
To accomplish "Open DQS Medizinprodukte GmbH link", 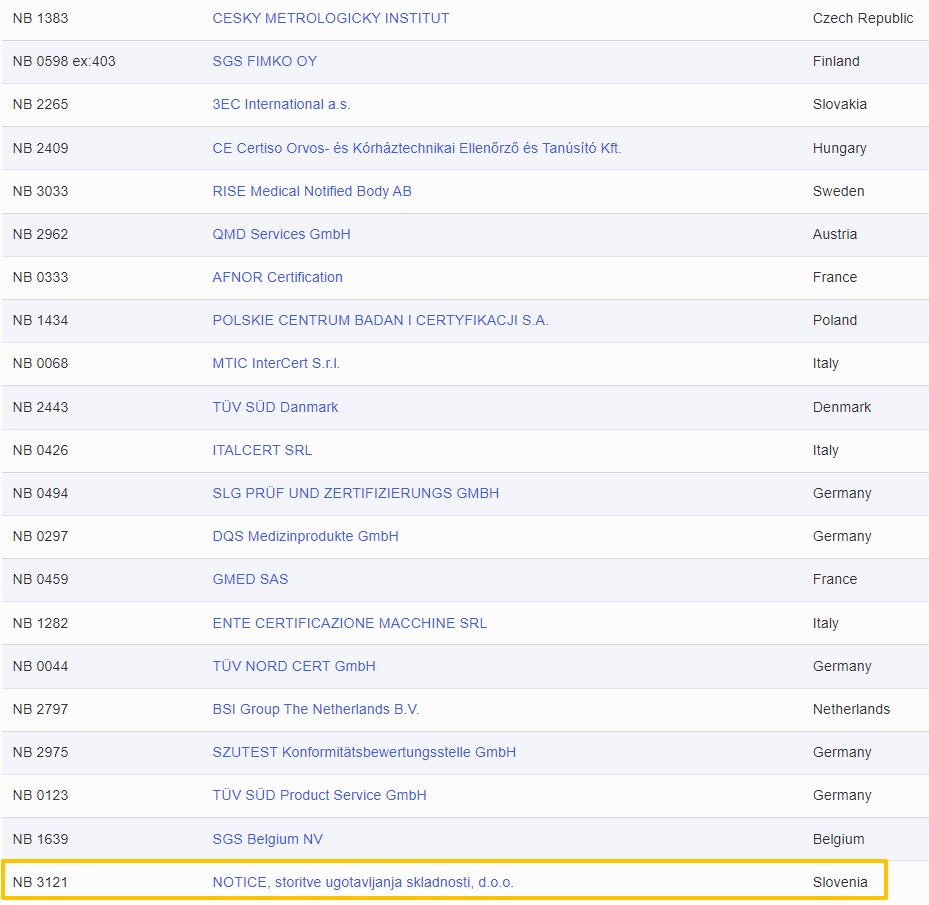I will pos(305,536).
